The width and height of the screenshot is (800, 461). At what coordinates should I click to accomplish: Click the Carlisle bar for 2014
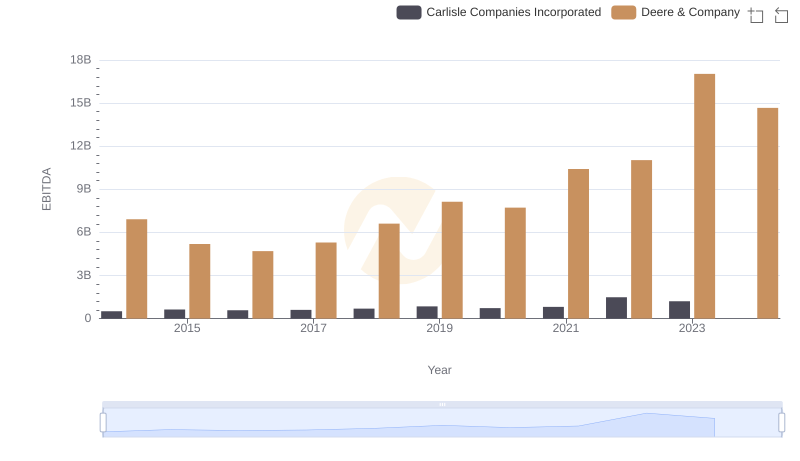(x=112, y=315)
